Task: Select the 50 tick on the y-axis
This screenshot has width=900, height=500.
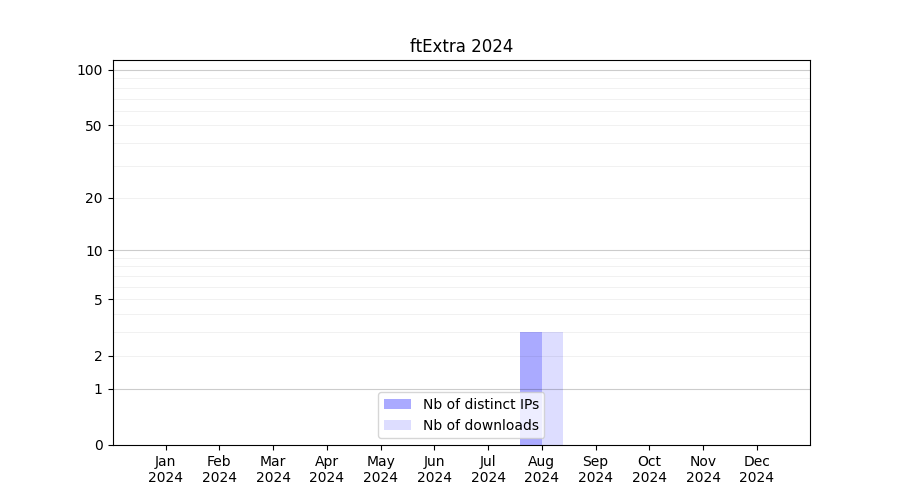Action: (x=94, y=126)
